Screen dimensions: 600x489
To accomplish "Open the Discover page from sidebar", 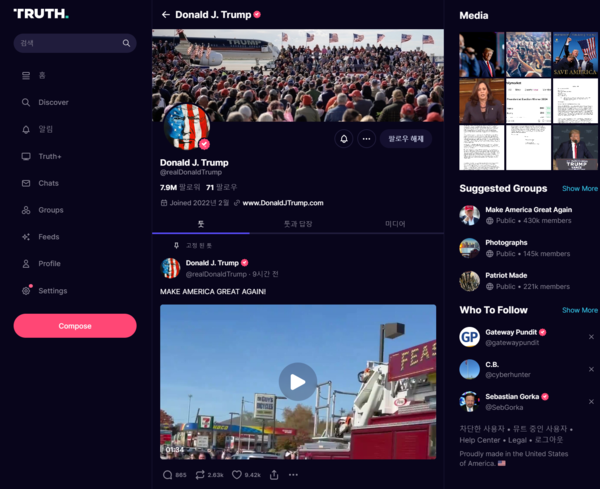I will tap(53, 102).
